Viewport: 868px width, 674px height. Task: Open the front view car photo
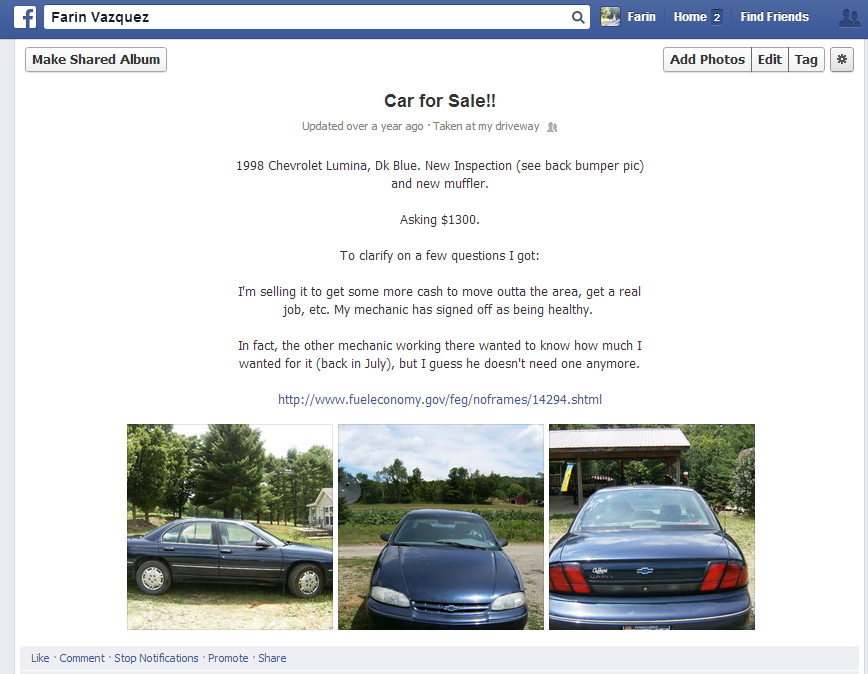point(441,527)
